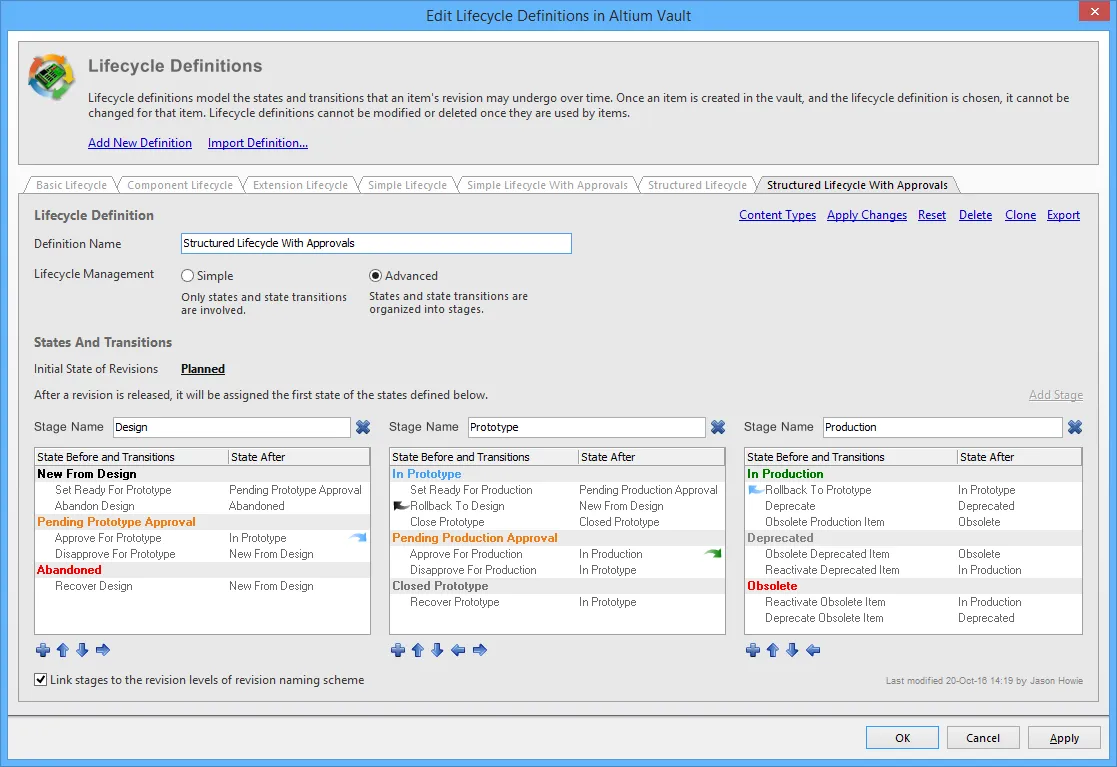The width and height of the screenshot is (1117, 767).
Task: Click the Production stage name field
Action: click(x=942, y=427)
